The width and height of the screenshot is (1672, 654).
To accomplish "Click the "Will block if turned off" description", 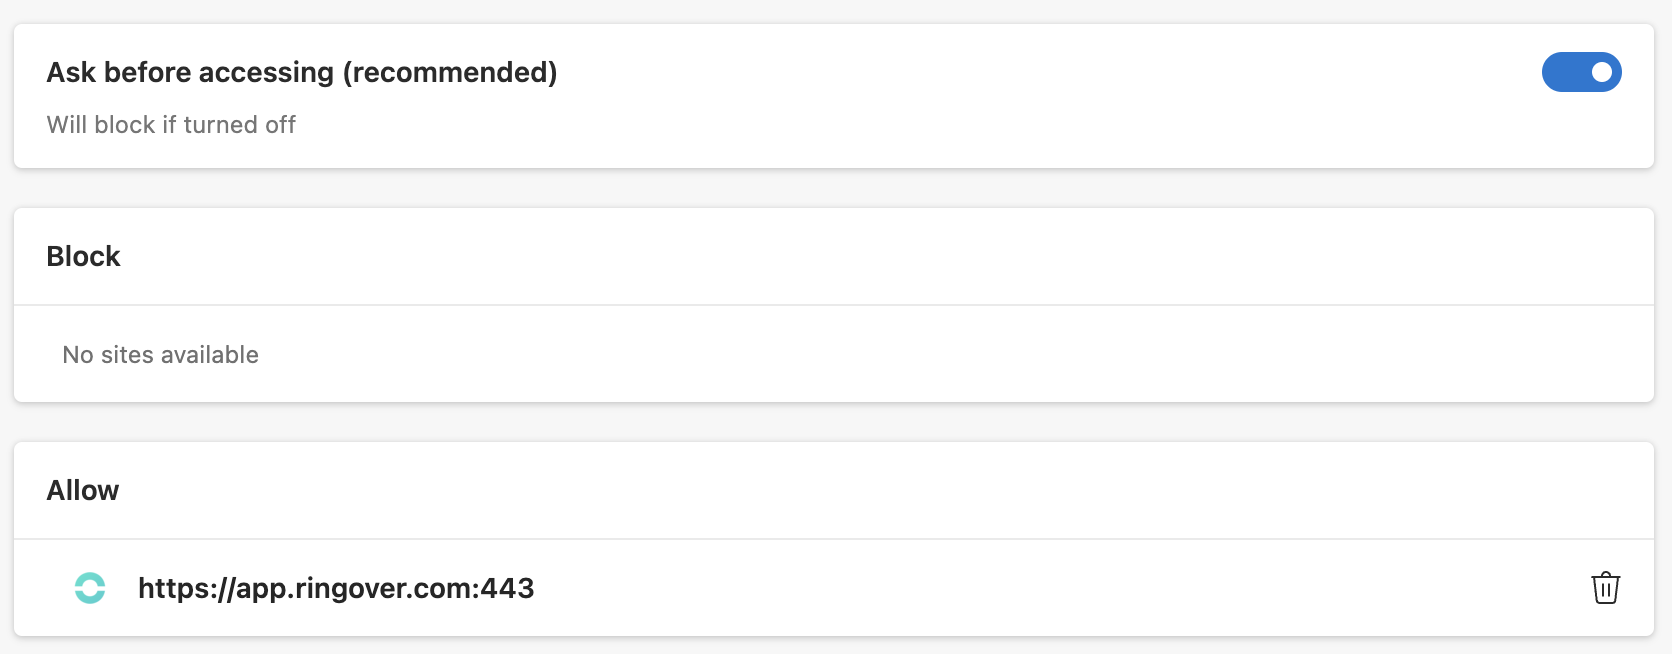I will click(x=171, y=125).
